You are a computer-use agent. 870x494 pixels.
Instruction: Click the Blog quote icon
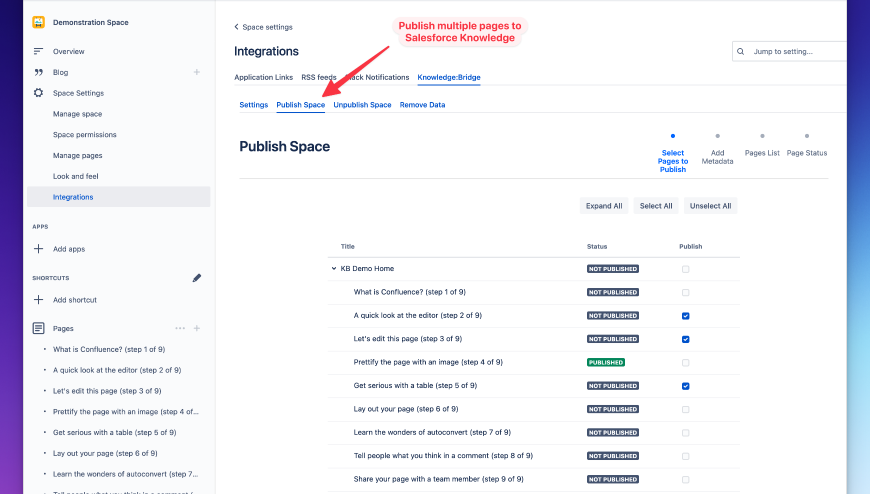tap(38, 72)
